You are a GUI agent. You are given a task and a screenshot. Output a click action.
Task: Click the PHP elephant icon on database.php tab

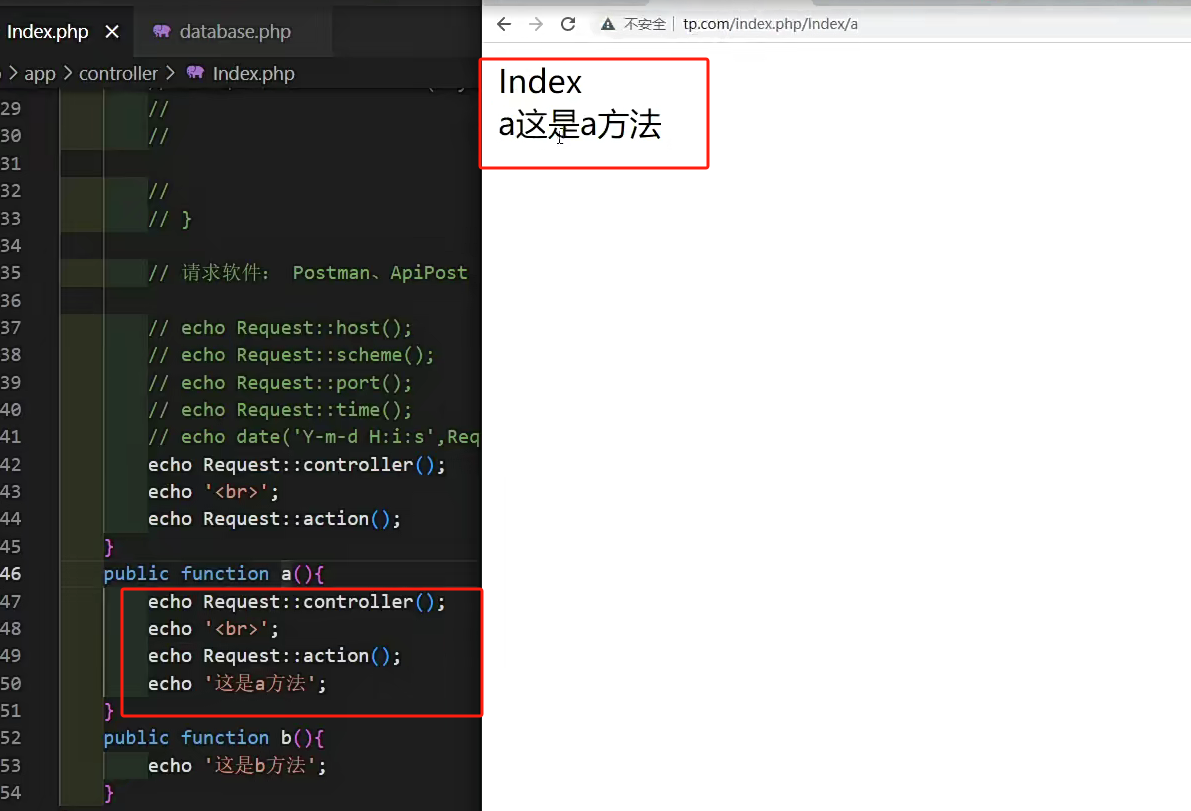162,31
